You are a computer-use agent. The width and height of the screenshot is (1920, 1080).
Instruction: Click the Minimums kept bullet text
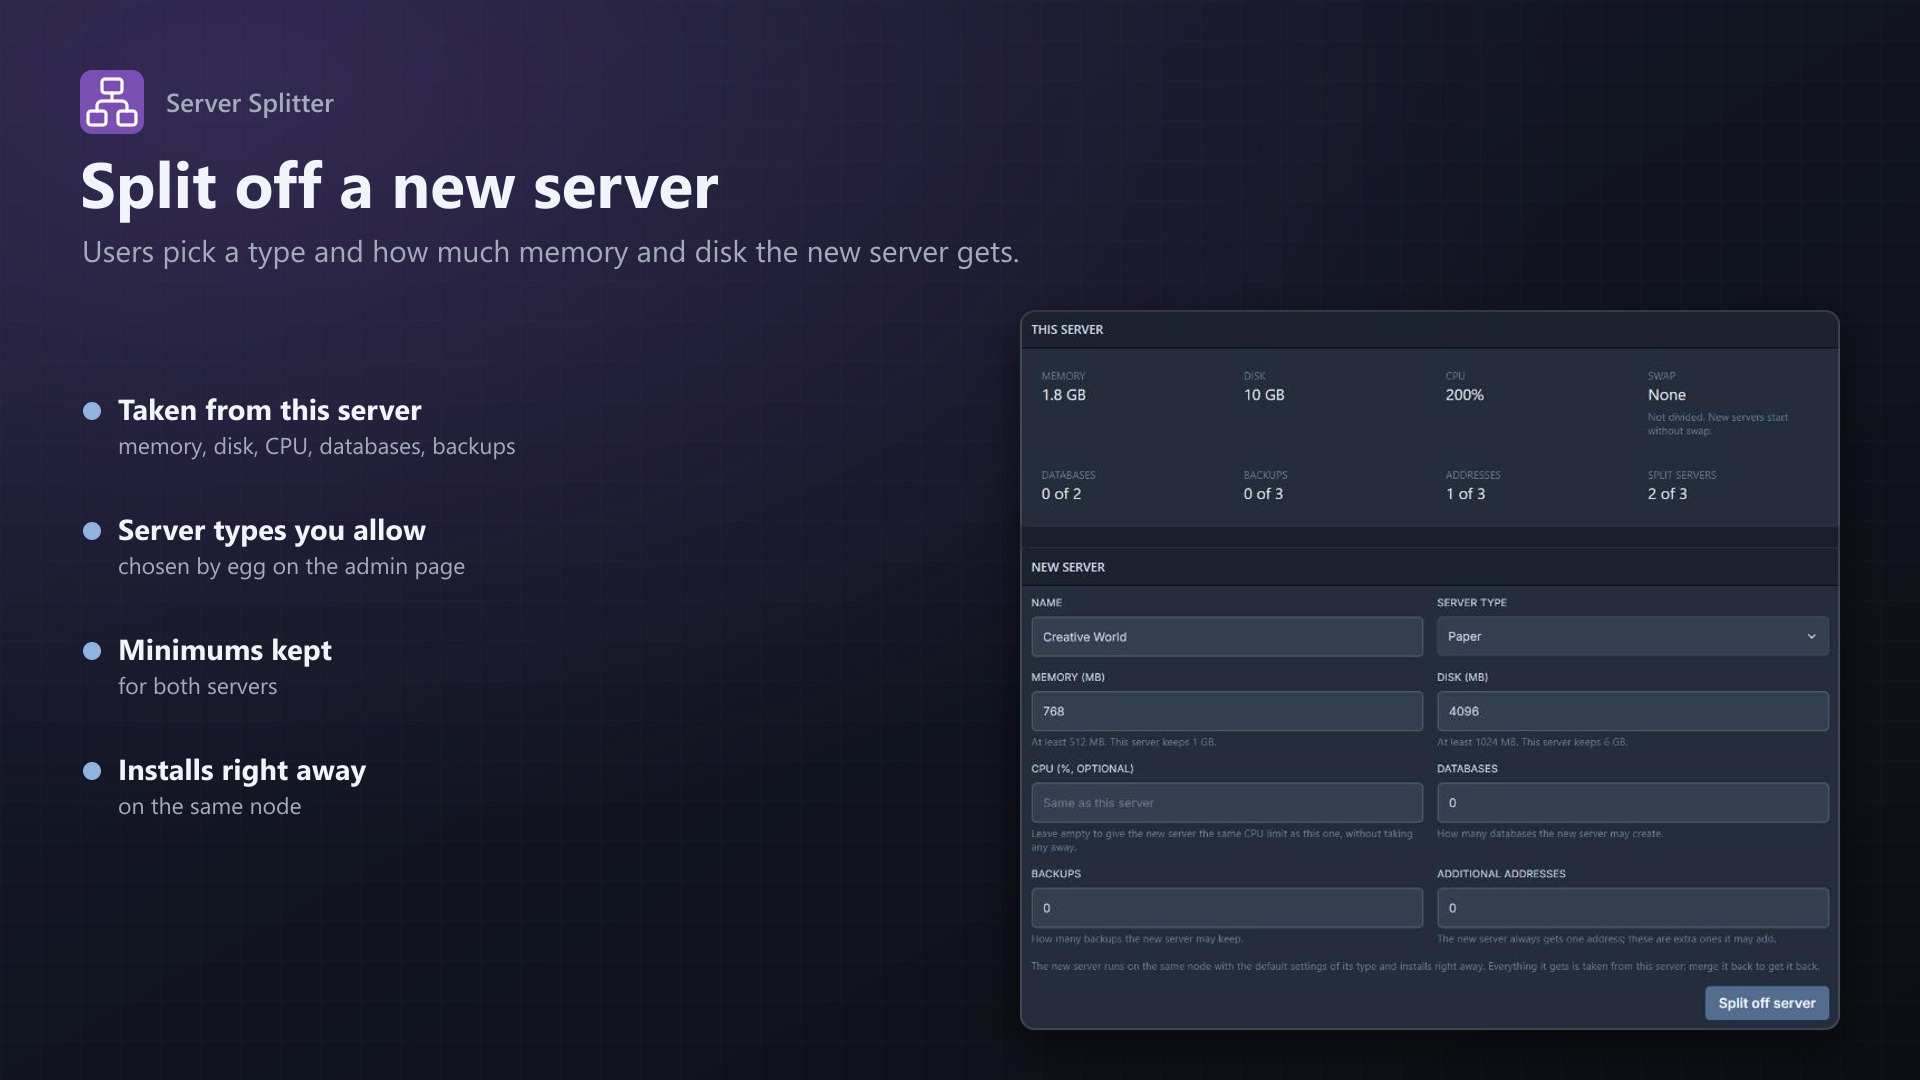pyautogui.click(x=225, y=650)
